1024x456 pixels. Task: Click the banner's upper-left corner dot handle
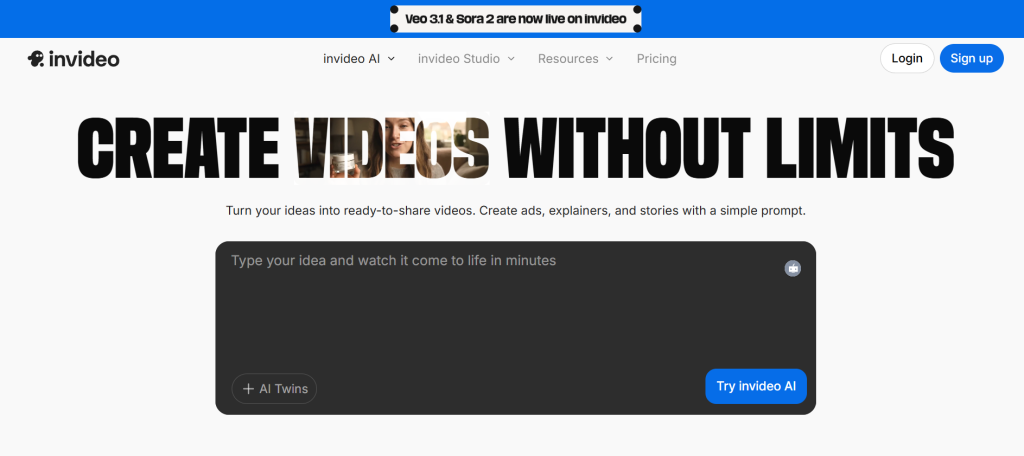coord(394,10)
